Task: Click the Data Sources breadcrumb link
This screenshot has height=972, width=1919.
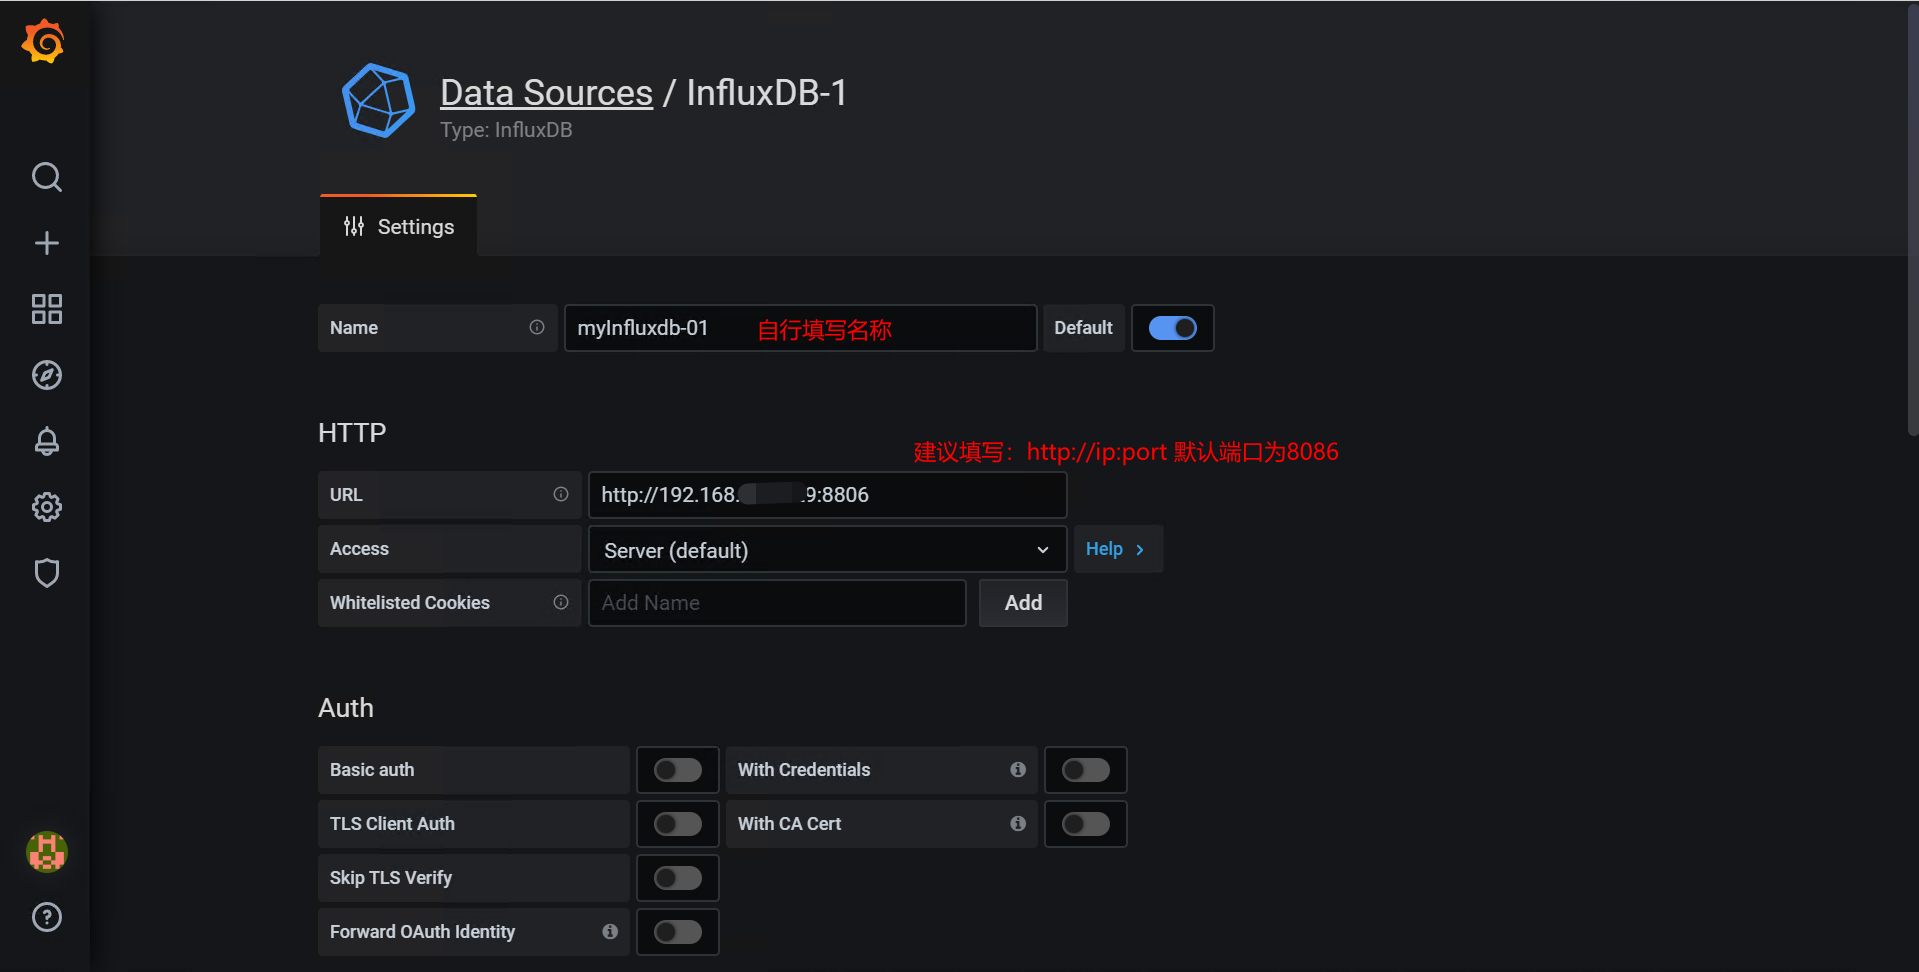Action: [546, 93]
